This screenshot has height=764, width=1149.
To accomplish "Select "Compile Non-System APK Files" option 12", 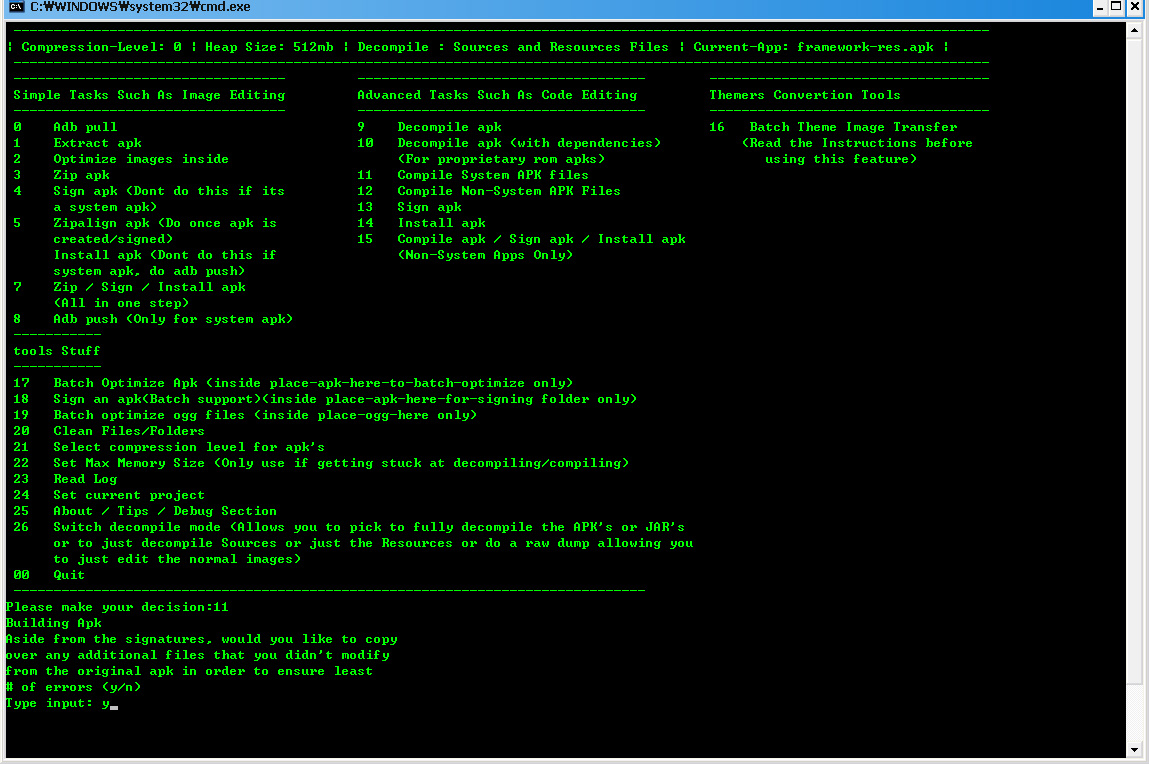I will coord(508,191).
